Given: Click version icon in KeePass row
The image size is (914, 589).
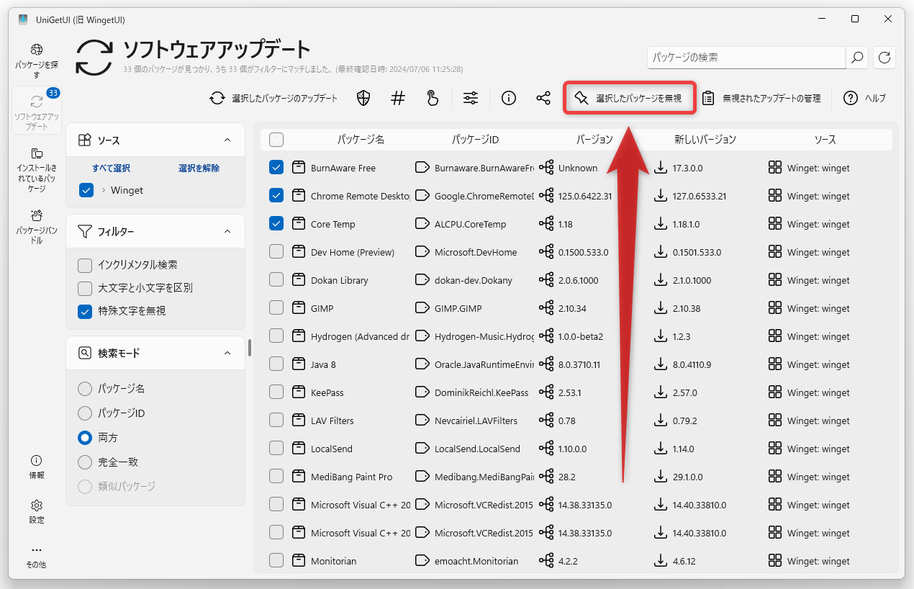Looking at the screenshot, I should (x=546, y=392).
